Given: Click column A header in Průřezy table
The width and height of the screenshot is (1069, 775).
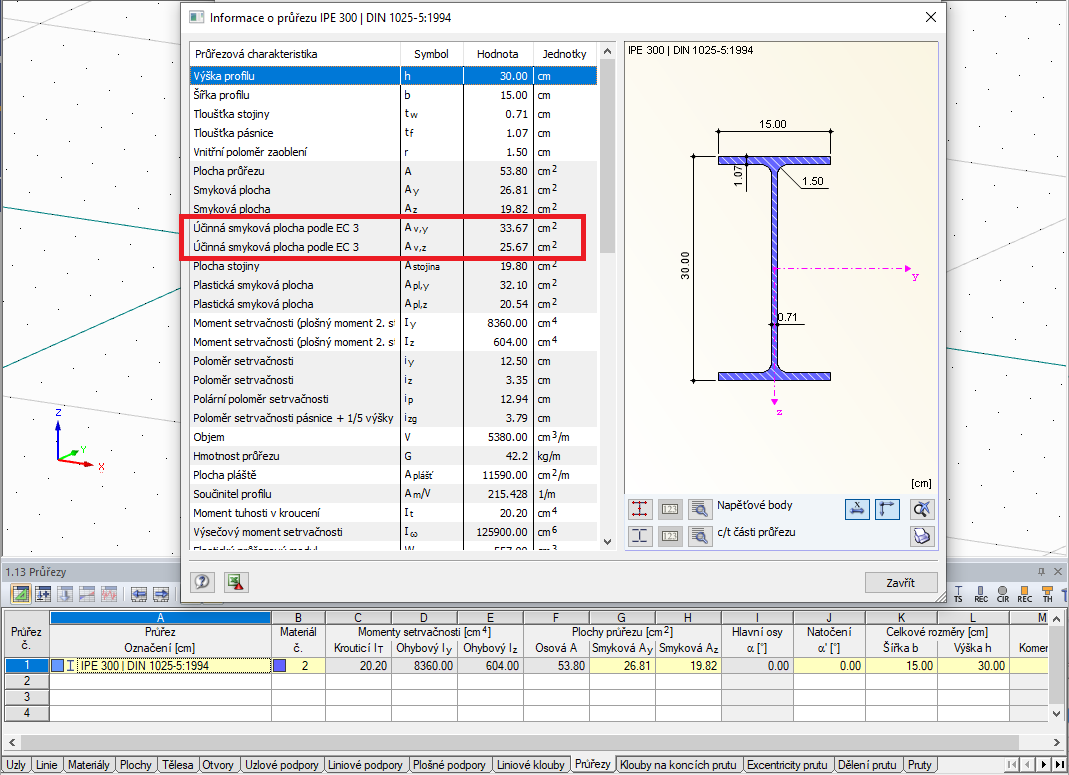Looking at the screenshot, I should coord(160,618).
